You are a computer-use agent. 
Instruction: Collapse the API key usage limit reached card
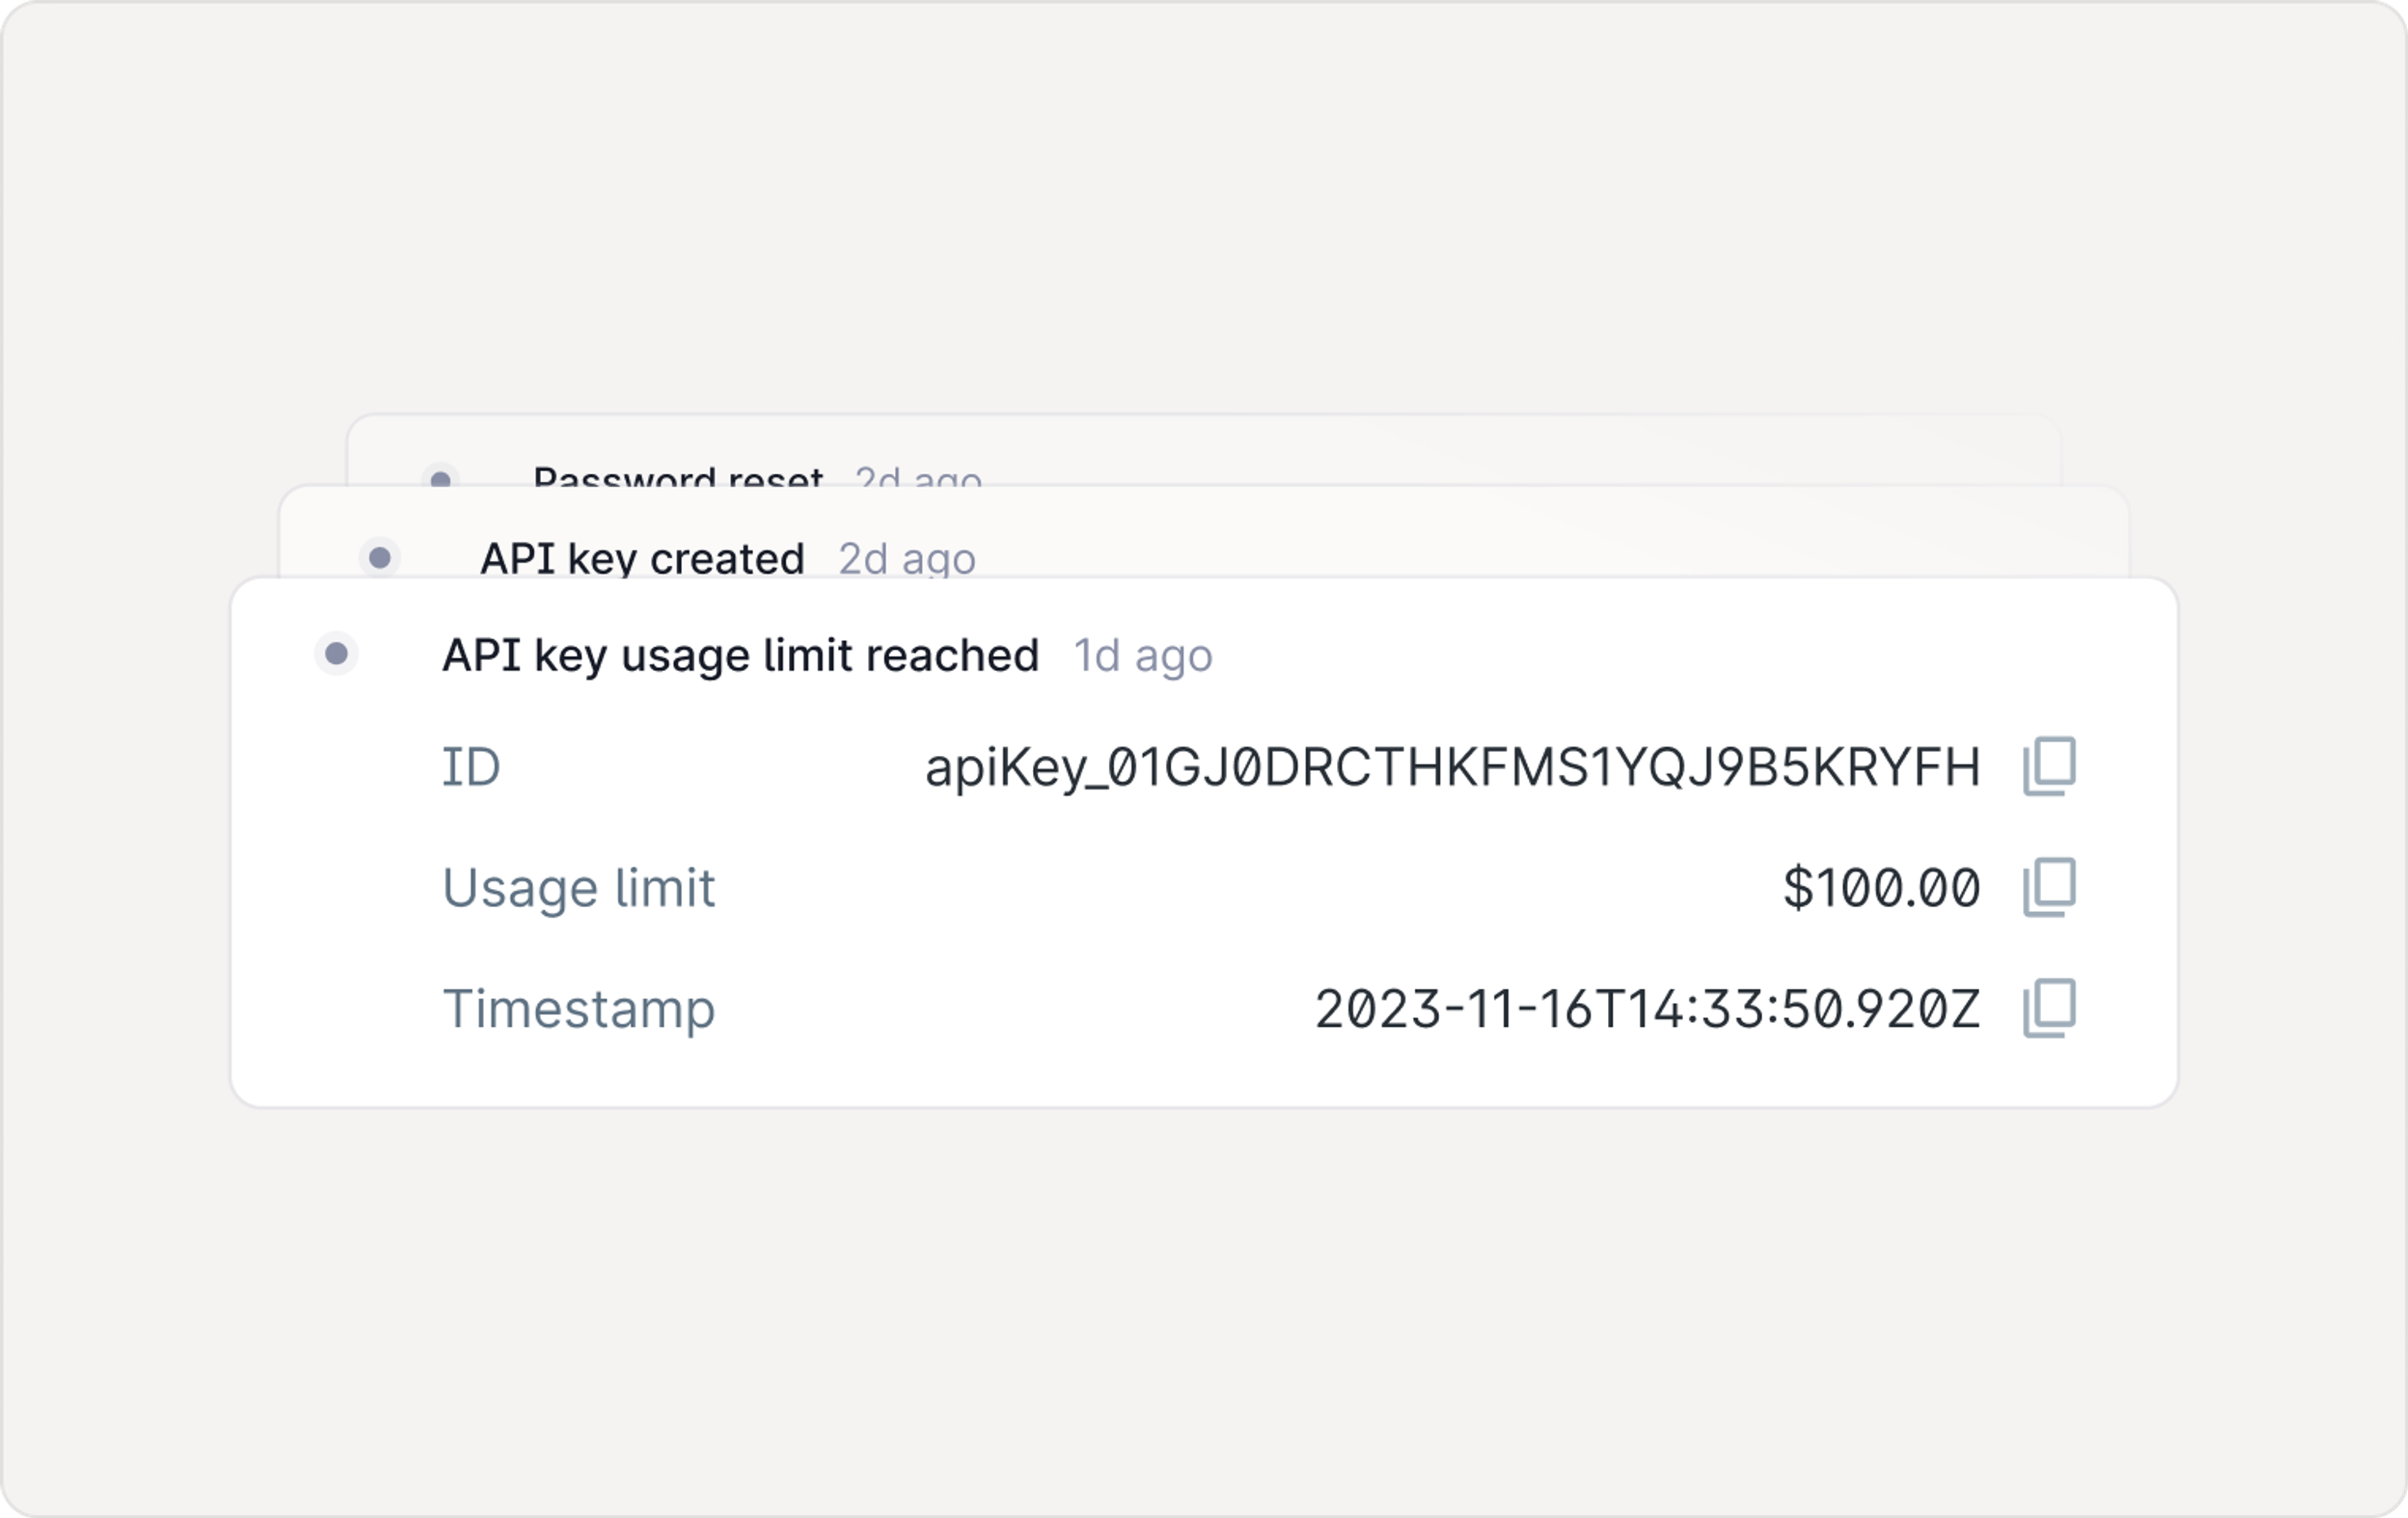(x=740, y=655)
